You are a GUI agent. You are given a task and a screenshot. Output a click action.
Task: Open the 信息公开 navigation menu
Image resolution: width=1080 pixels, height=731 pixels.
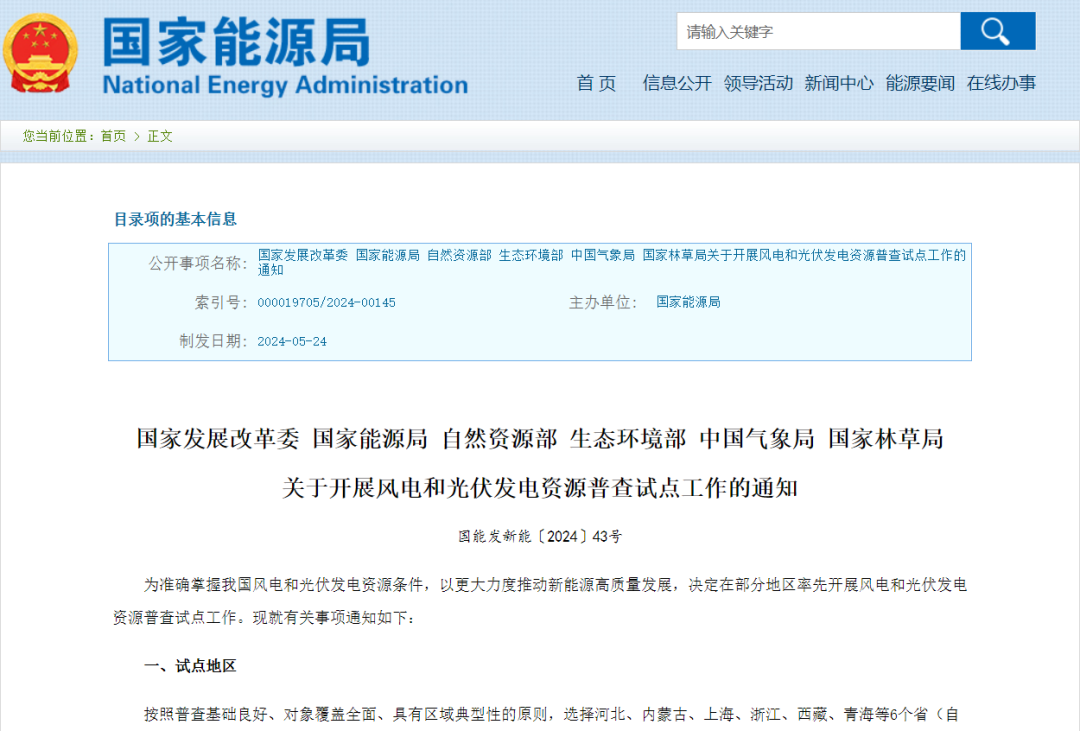[677, 83]
